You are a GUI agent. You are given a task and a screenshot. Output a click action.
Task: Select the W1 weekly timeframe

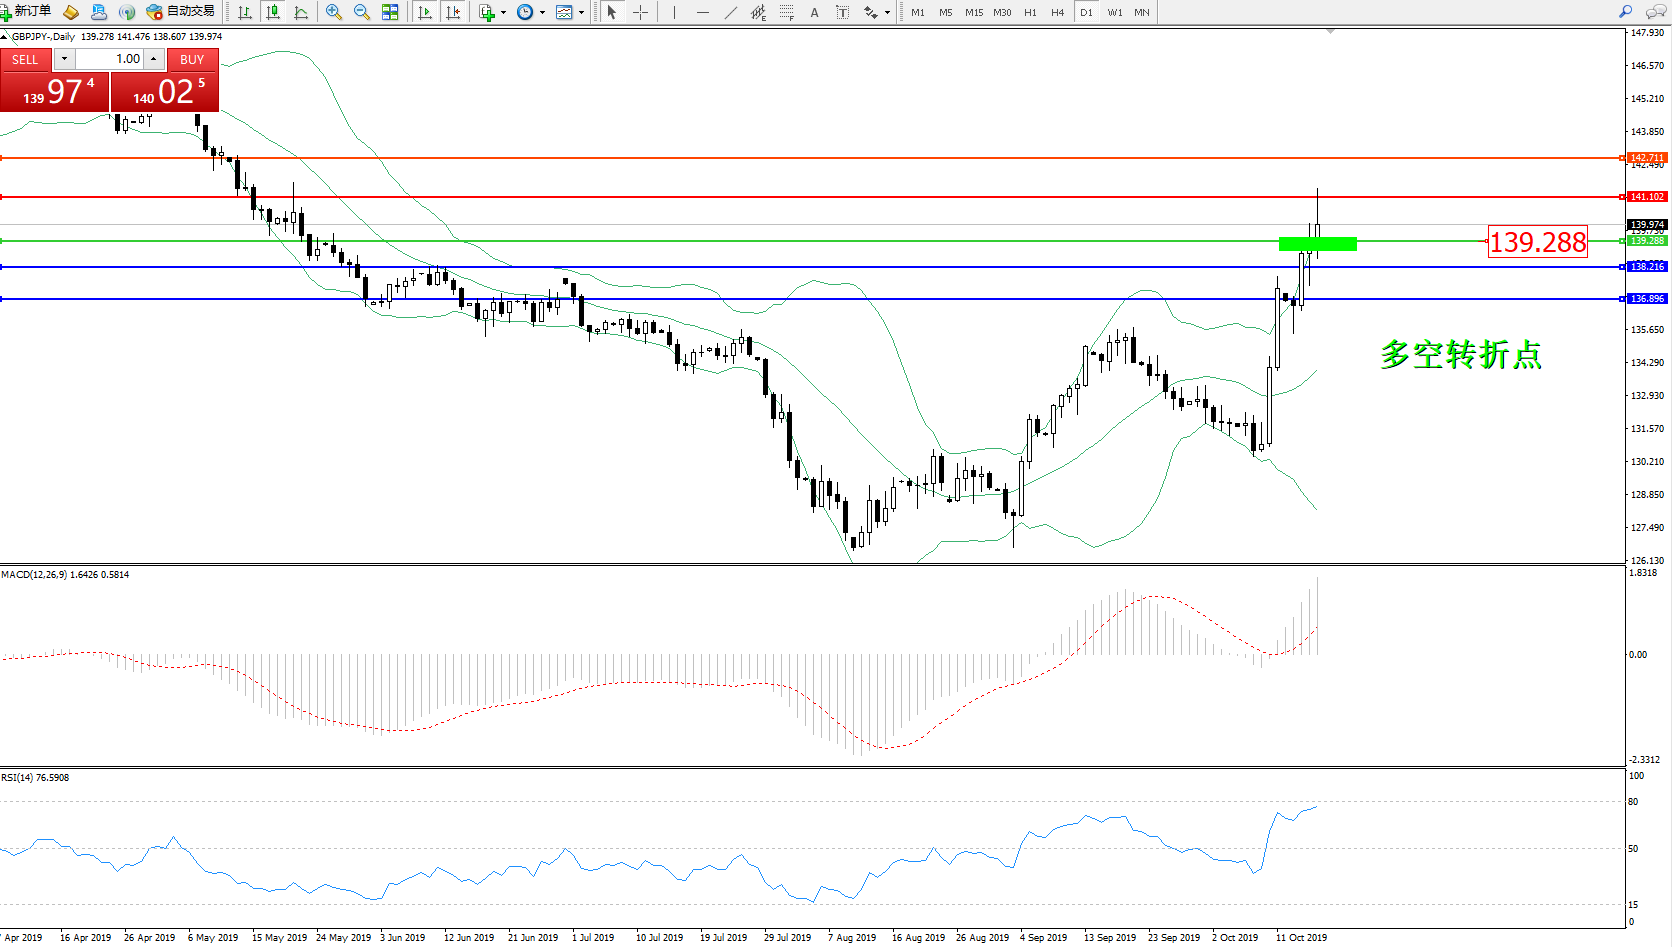[x=1115, y=13]
